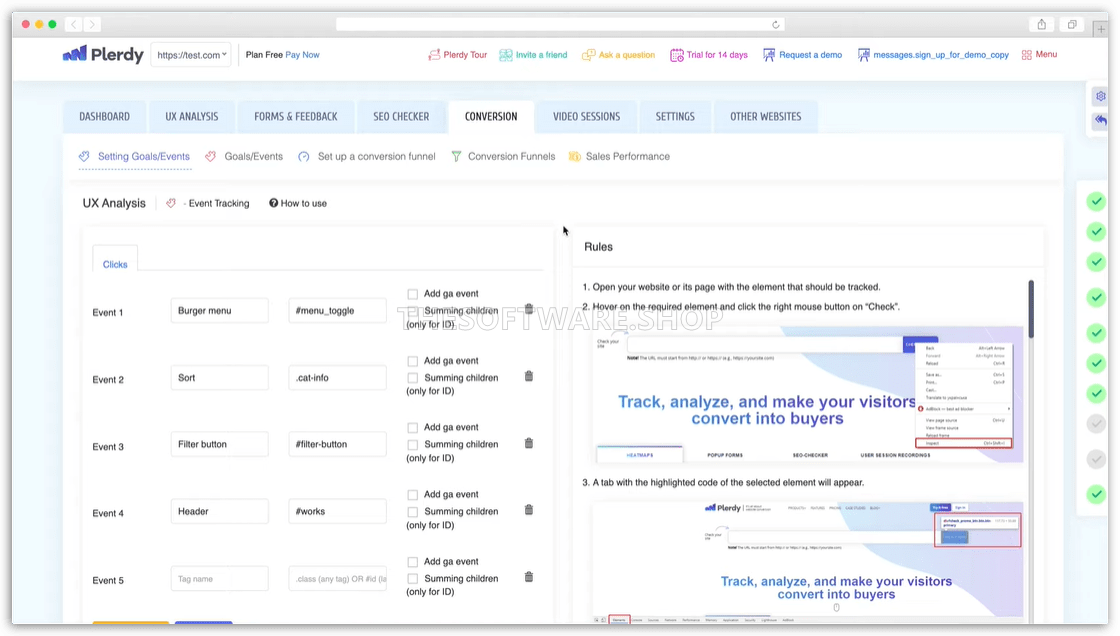Click the Rules panel scrollbar
Viewport: 1120px width, 636px height.
click(1031, 310)
